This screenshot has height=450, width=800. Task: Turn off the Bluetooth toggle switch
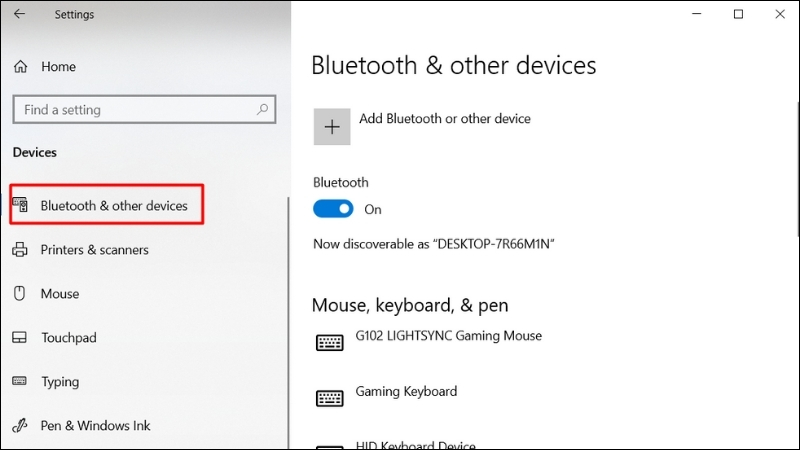coord(333,209)
